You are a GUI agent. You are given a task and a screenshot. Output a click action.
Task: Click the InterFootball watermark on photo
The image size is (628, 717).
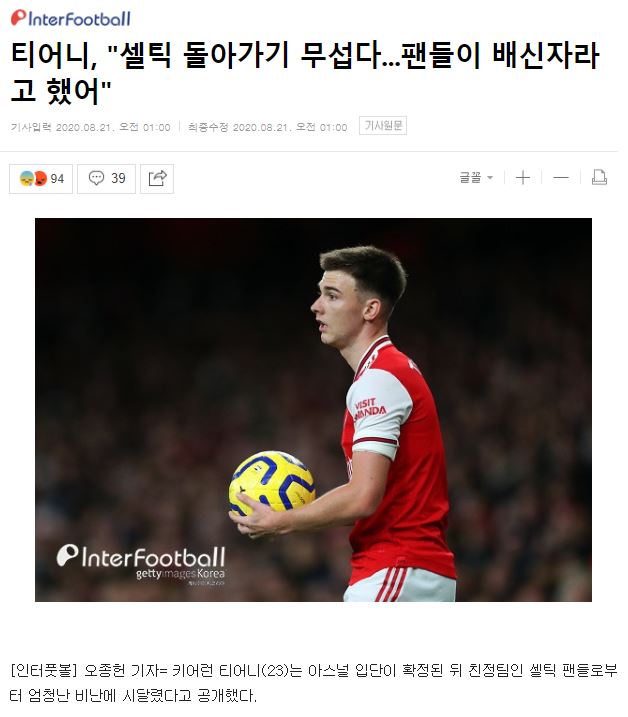pyautogui.click(x=141, y=557)
